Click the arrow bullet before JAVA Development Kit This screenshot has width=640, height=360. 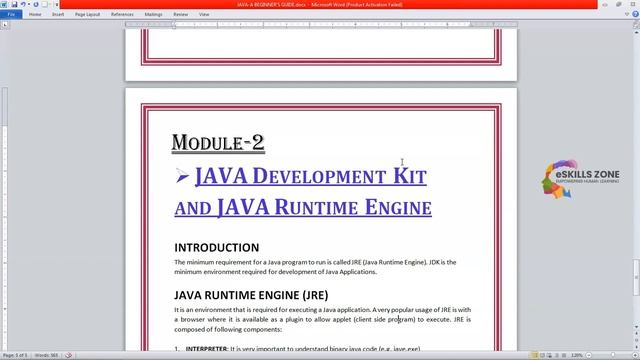[x=182, y=176]
